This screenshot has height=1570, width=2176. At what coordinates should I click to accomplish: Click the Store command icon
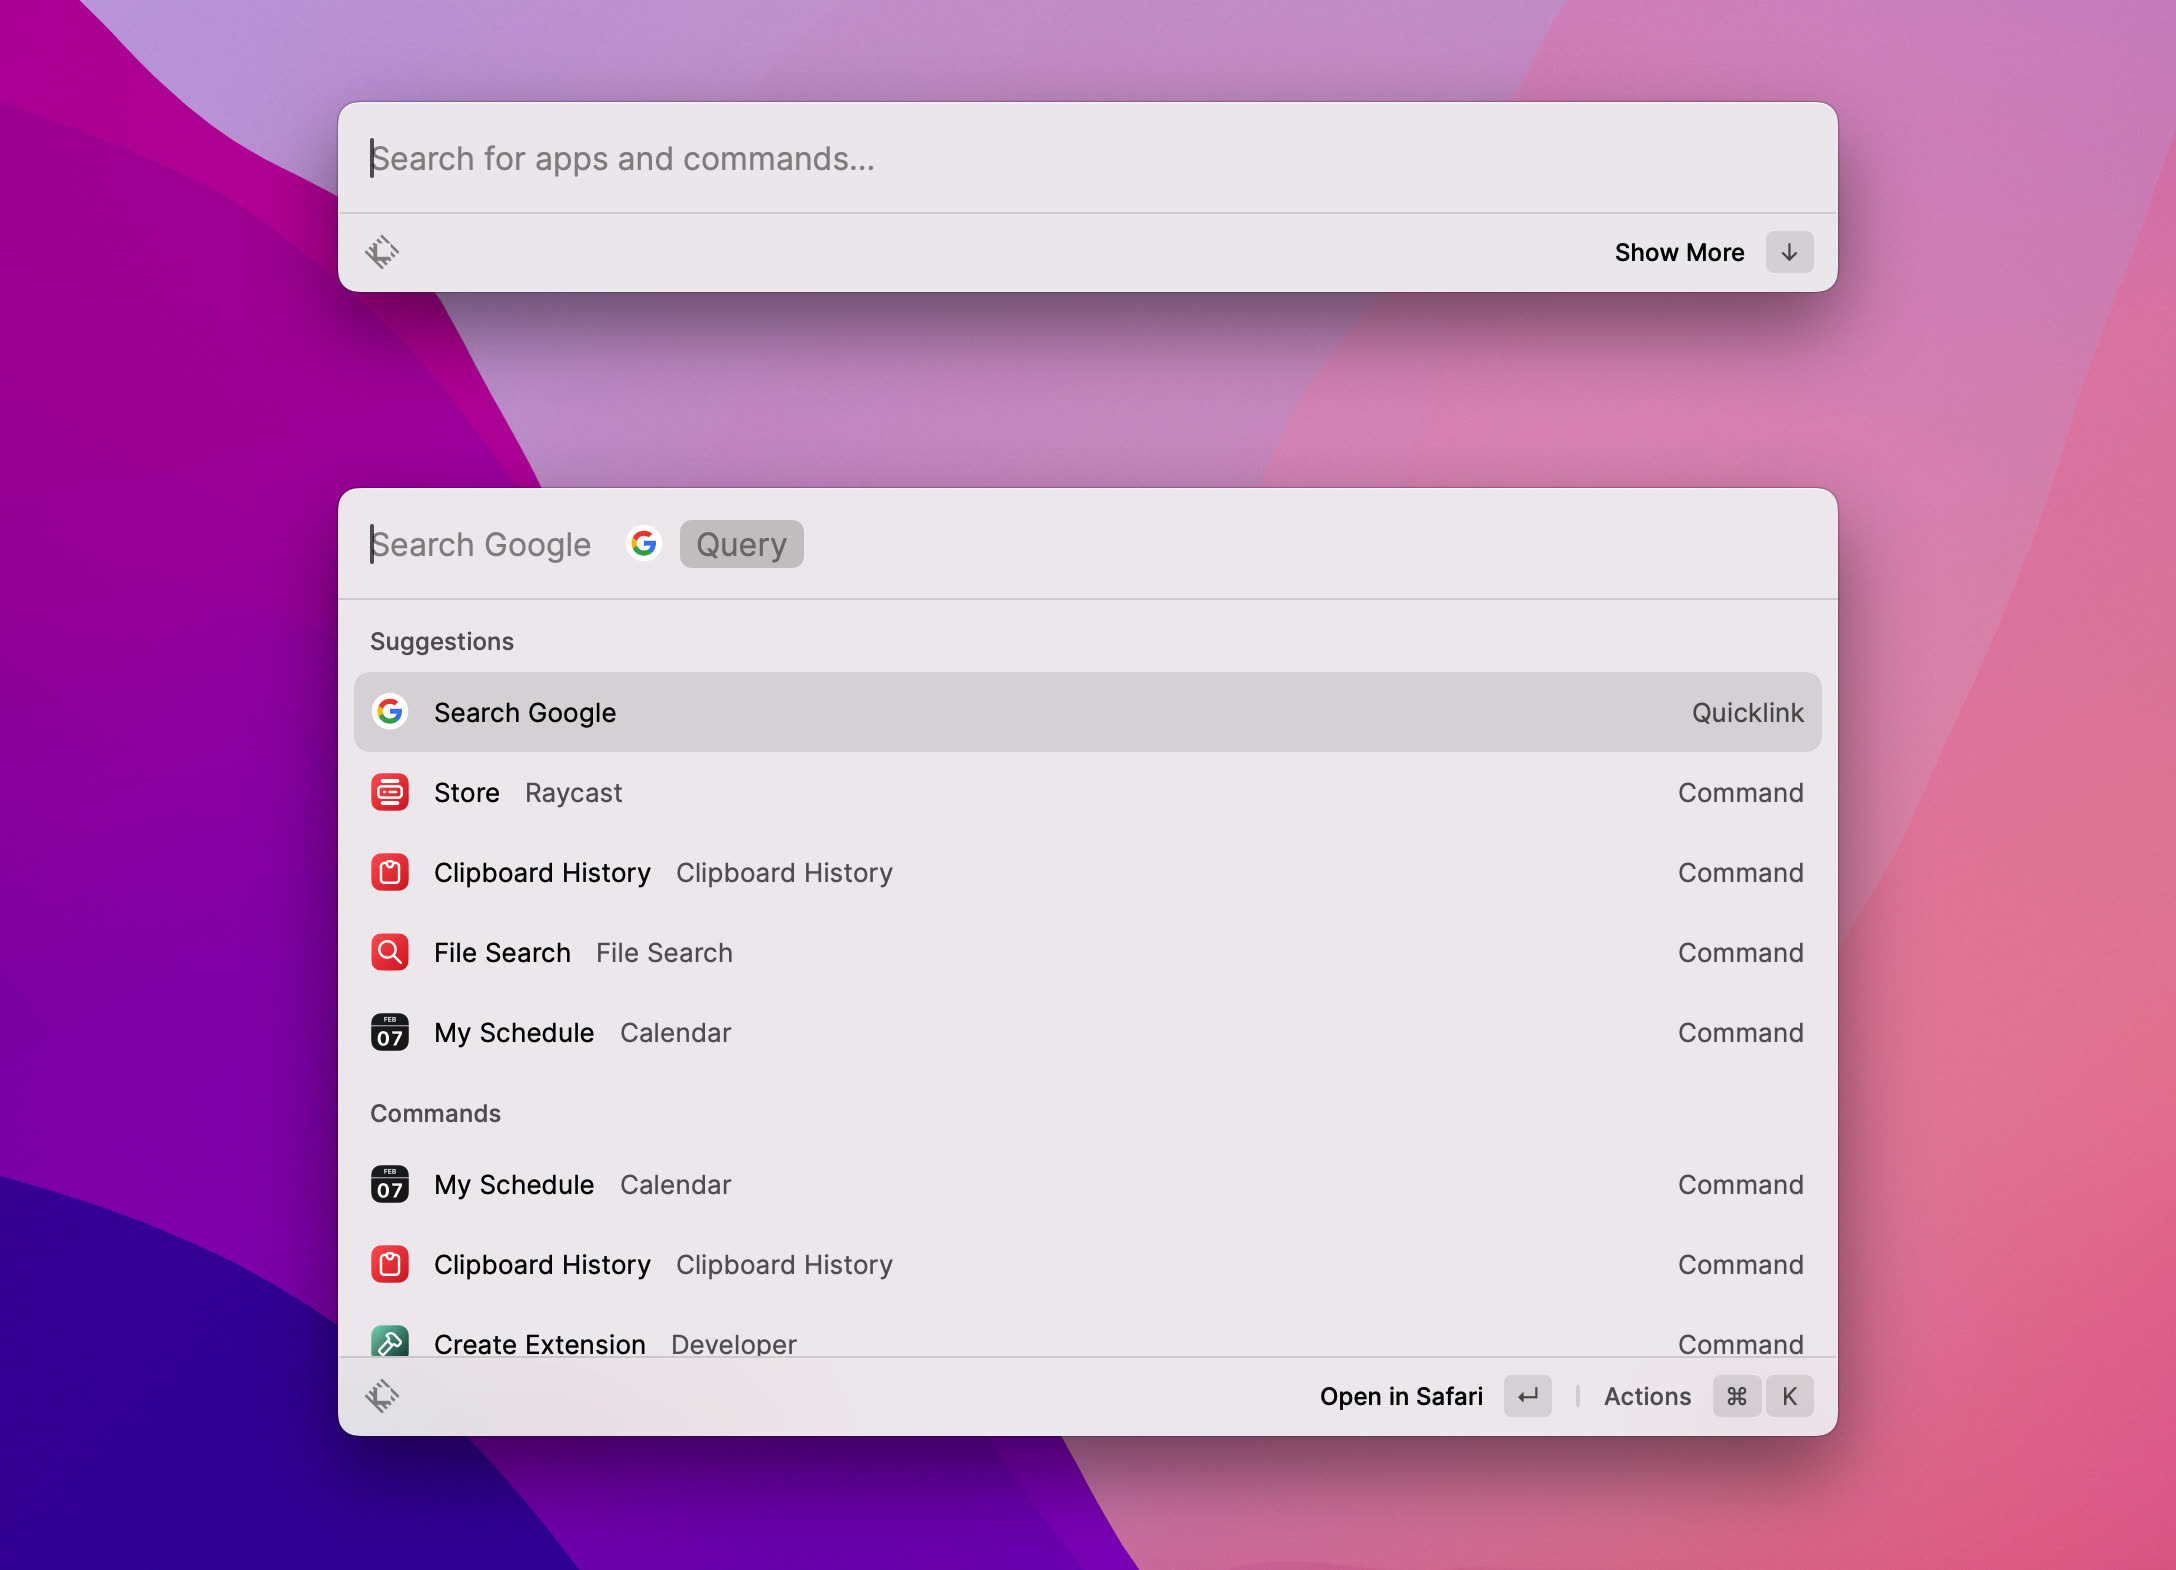coord(390,792)
